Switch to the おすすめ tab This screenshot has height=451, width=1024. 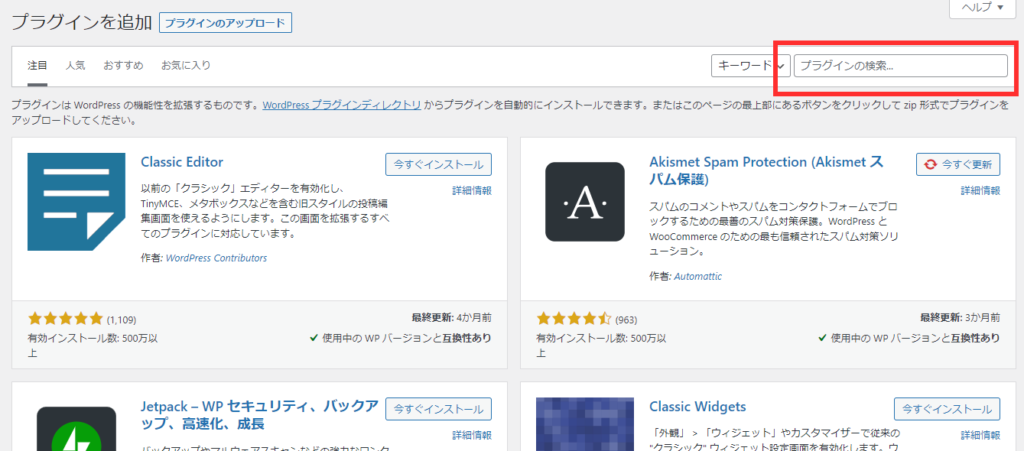[123, 65]
